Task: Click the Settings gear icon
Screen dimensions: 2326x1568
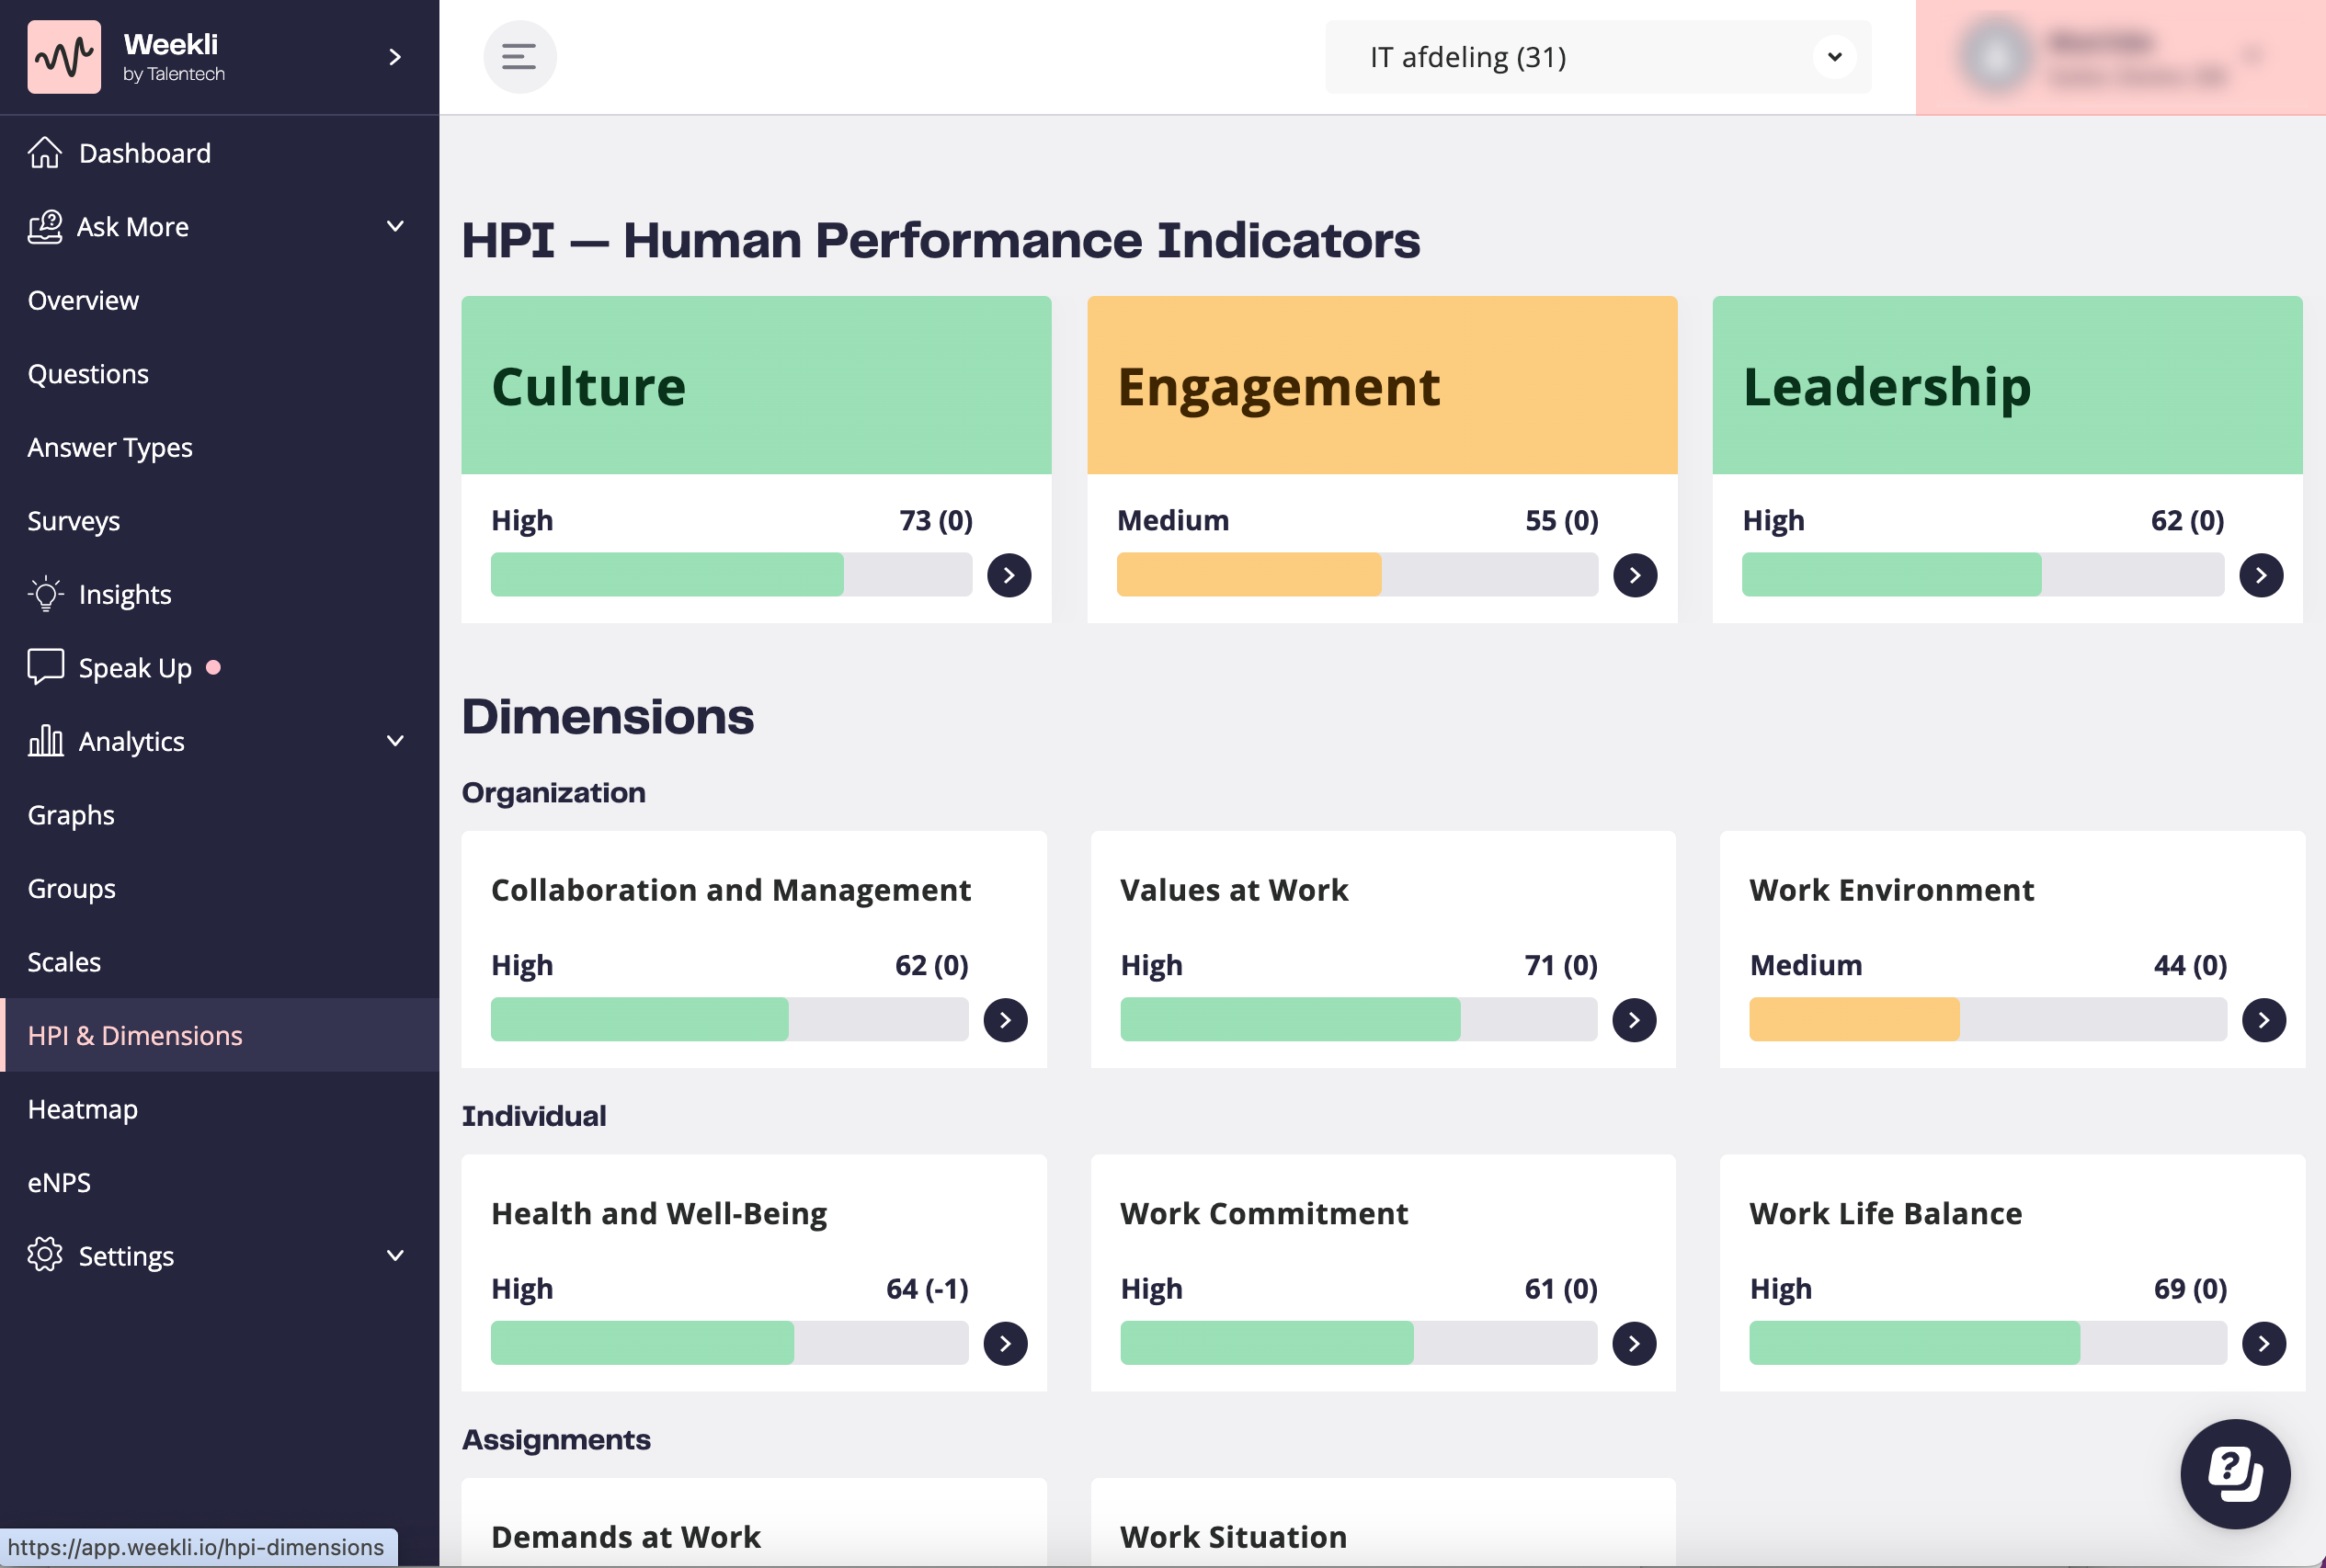Action: tap(45, 1255)
